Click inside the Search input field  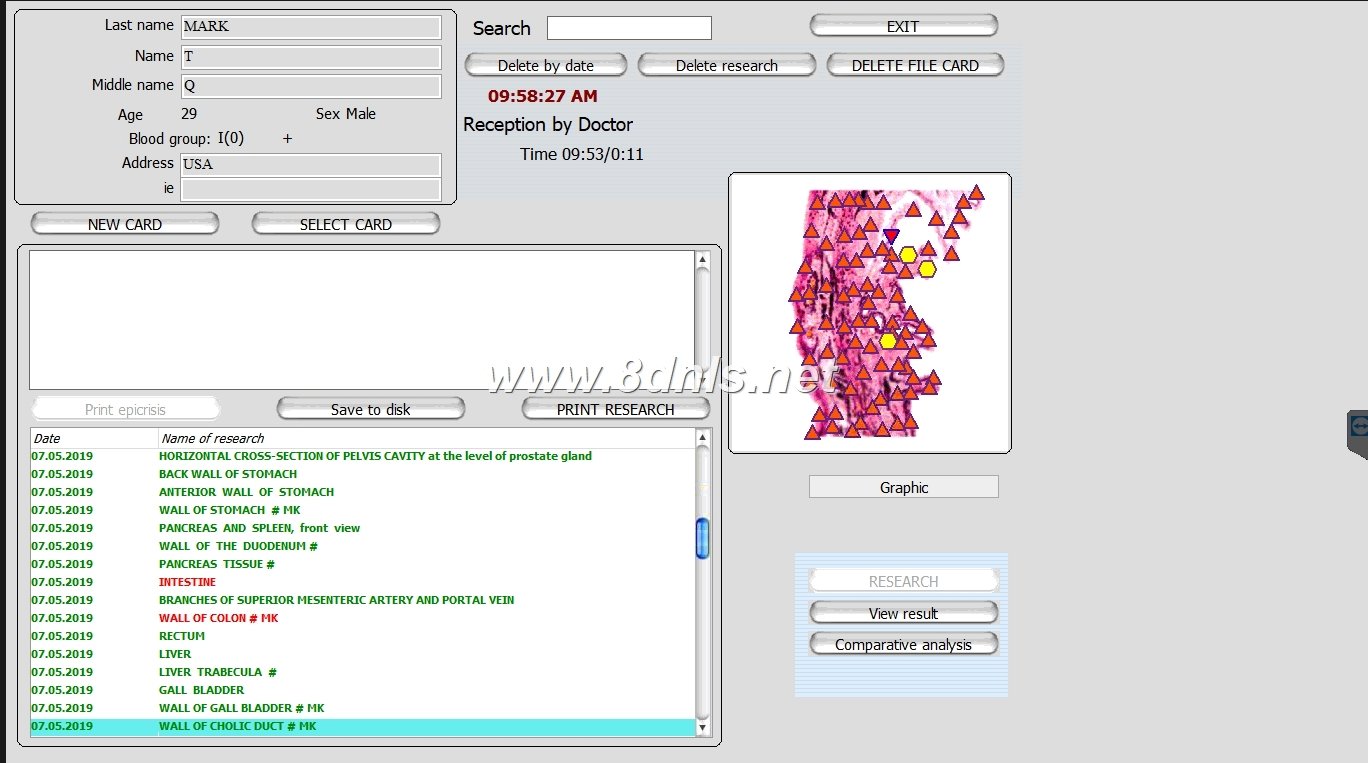click(x=629, y=27)
